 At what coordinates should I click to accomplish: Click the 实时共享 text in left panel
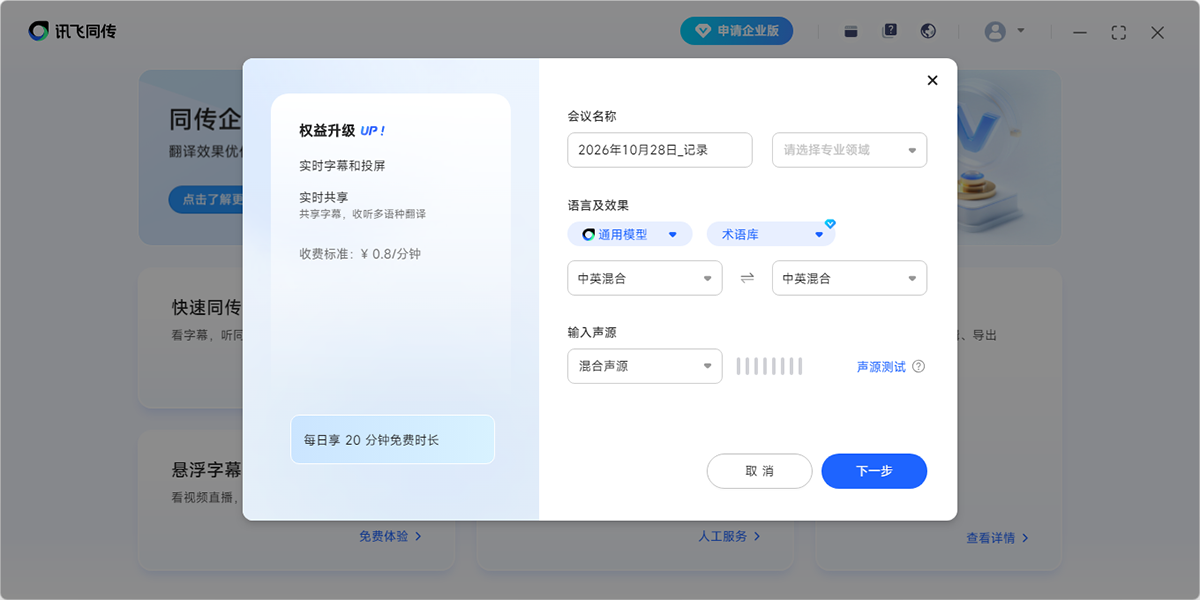323,197
